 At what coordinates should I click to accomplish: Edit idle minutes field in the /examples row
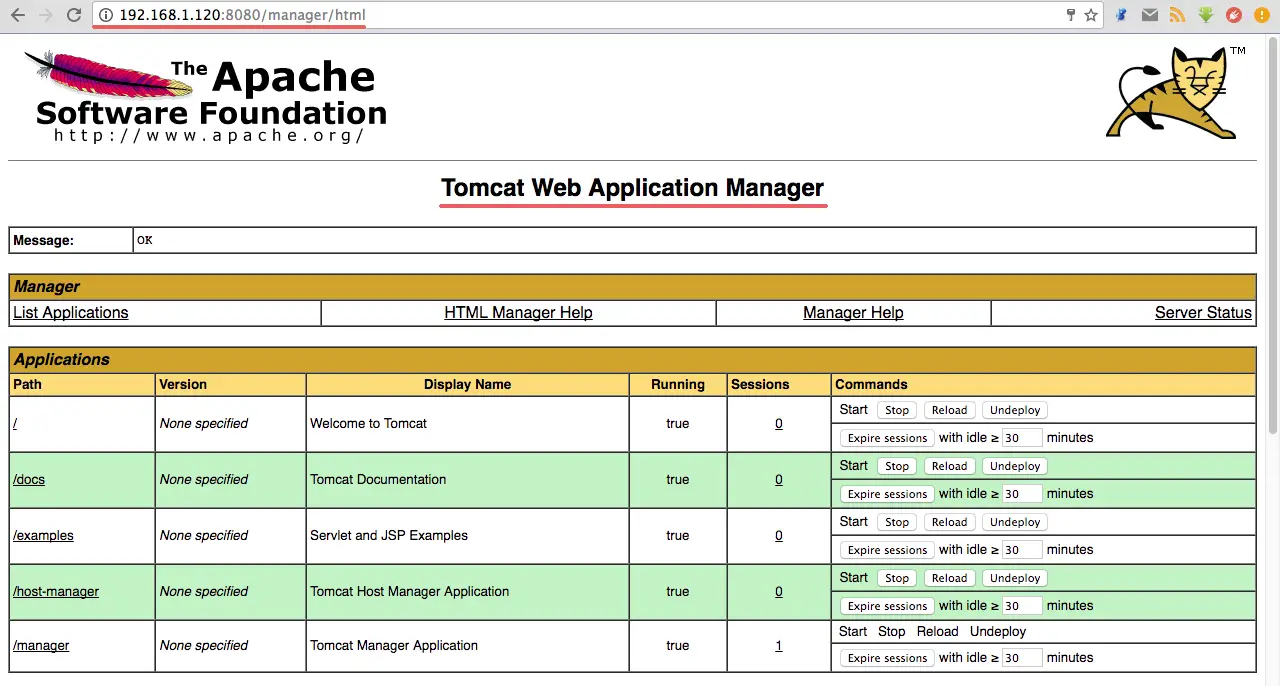(x=1022, y=550)
